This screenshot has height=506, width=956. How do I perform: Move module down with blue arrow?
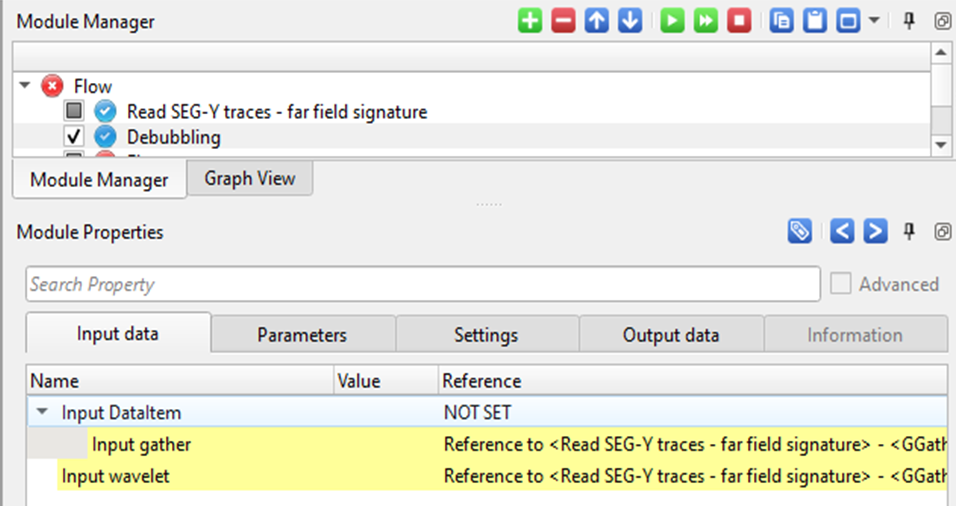(x=629, y=21)
